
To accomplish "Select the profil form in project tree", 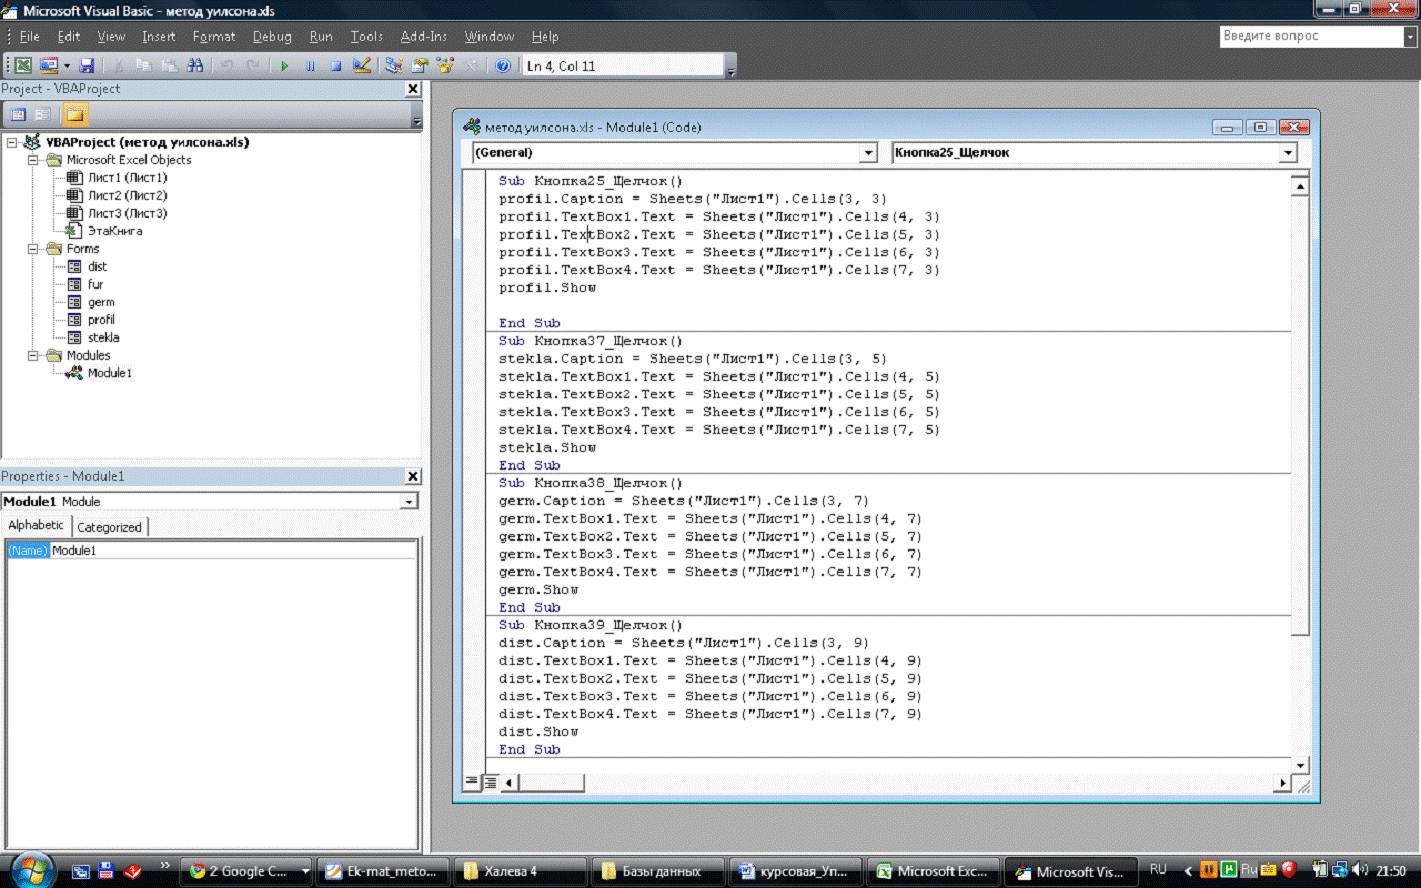I will tap(101, 320).
